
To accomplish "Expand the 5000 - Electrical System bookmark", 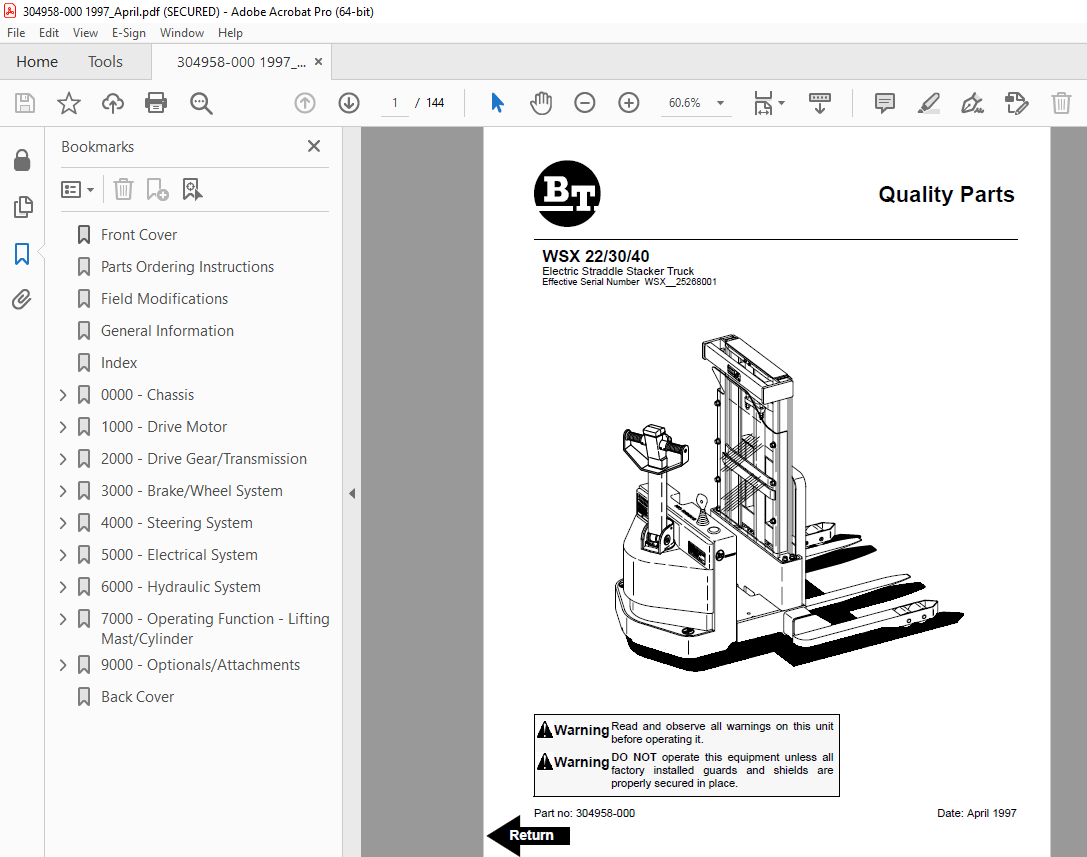I will (63, 555).
